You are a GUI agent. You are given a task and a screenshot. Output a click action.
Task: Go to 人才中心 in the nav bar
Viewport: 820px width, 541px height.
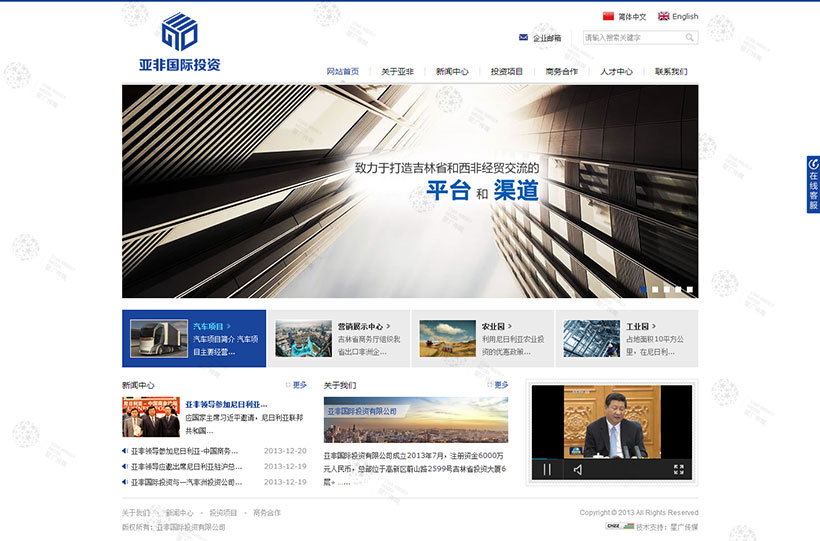click(x=617, y=72)
